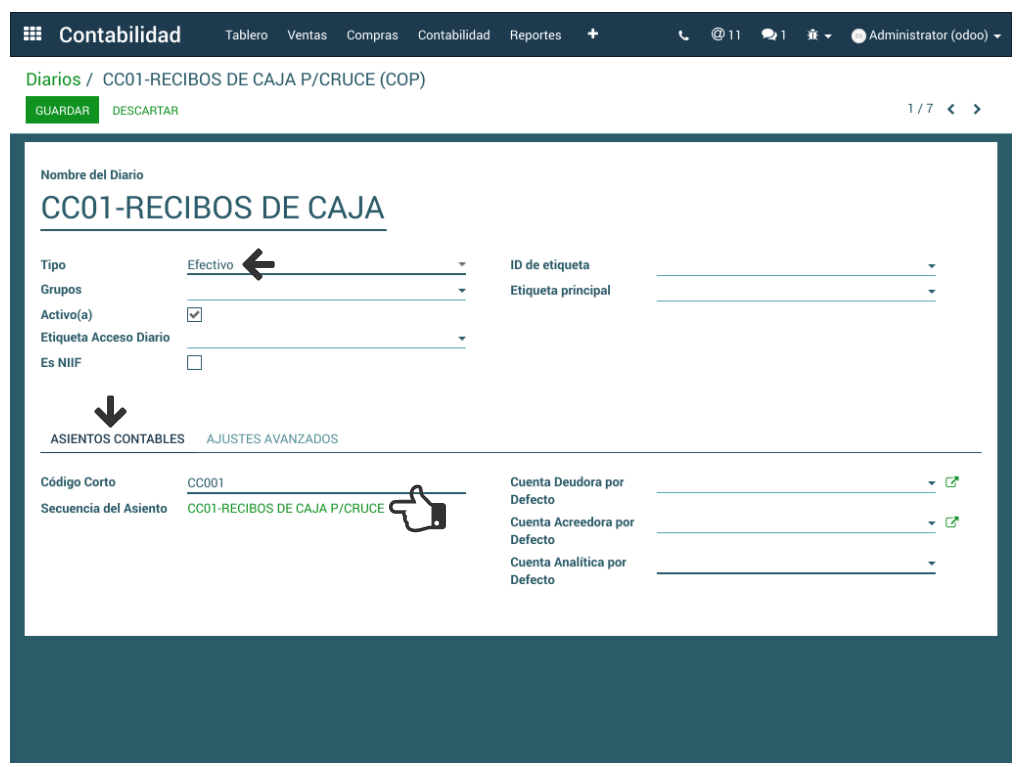
Task: Go to next record arrow
Action: point(977,109)
